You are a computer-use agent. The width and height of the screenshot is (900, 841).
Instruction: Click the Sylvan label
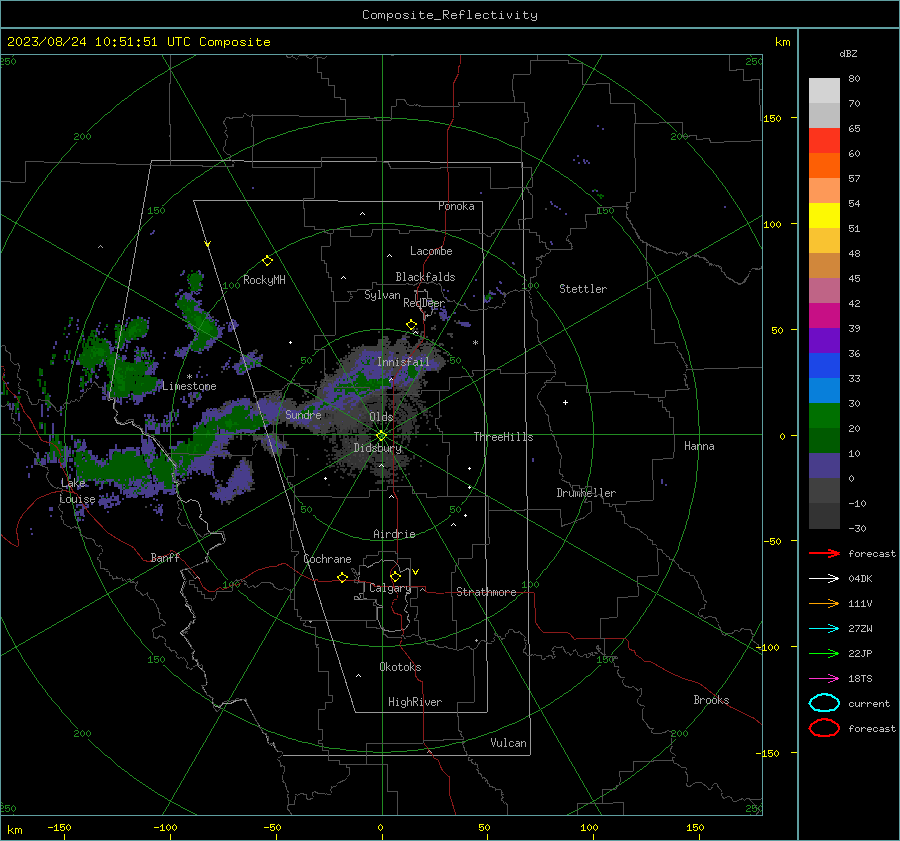382,295
